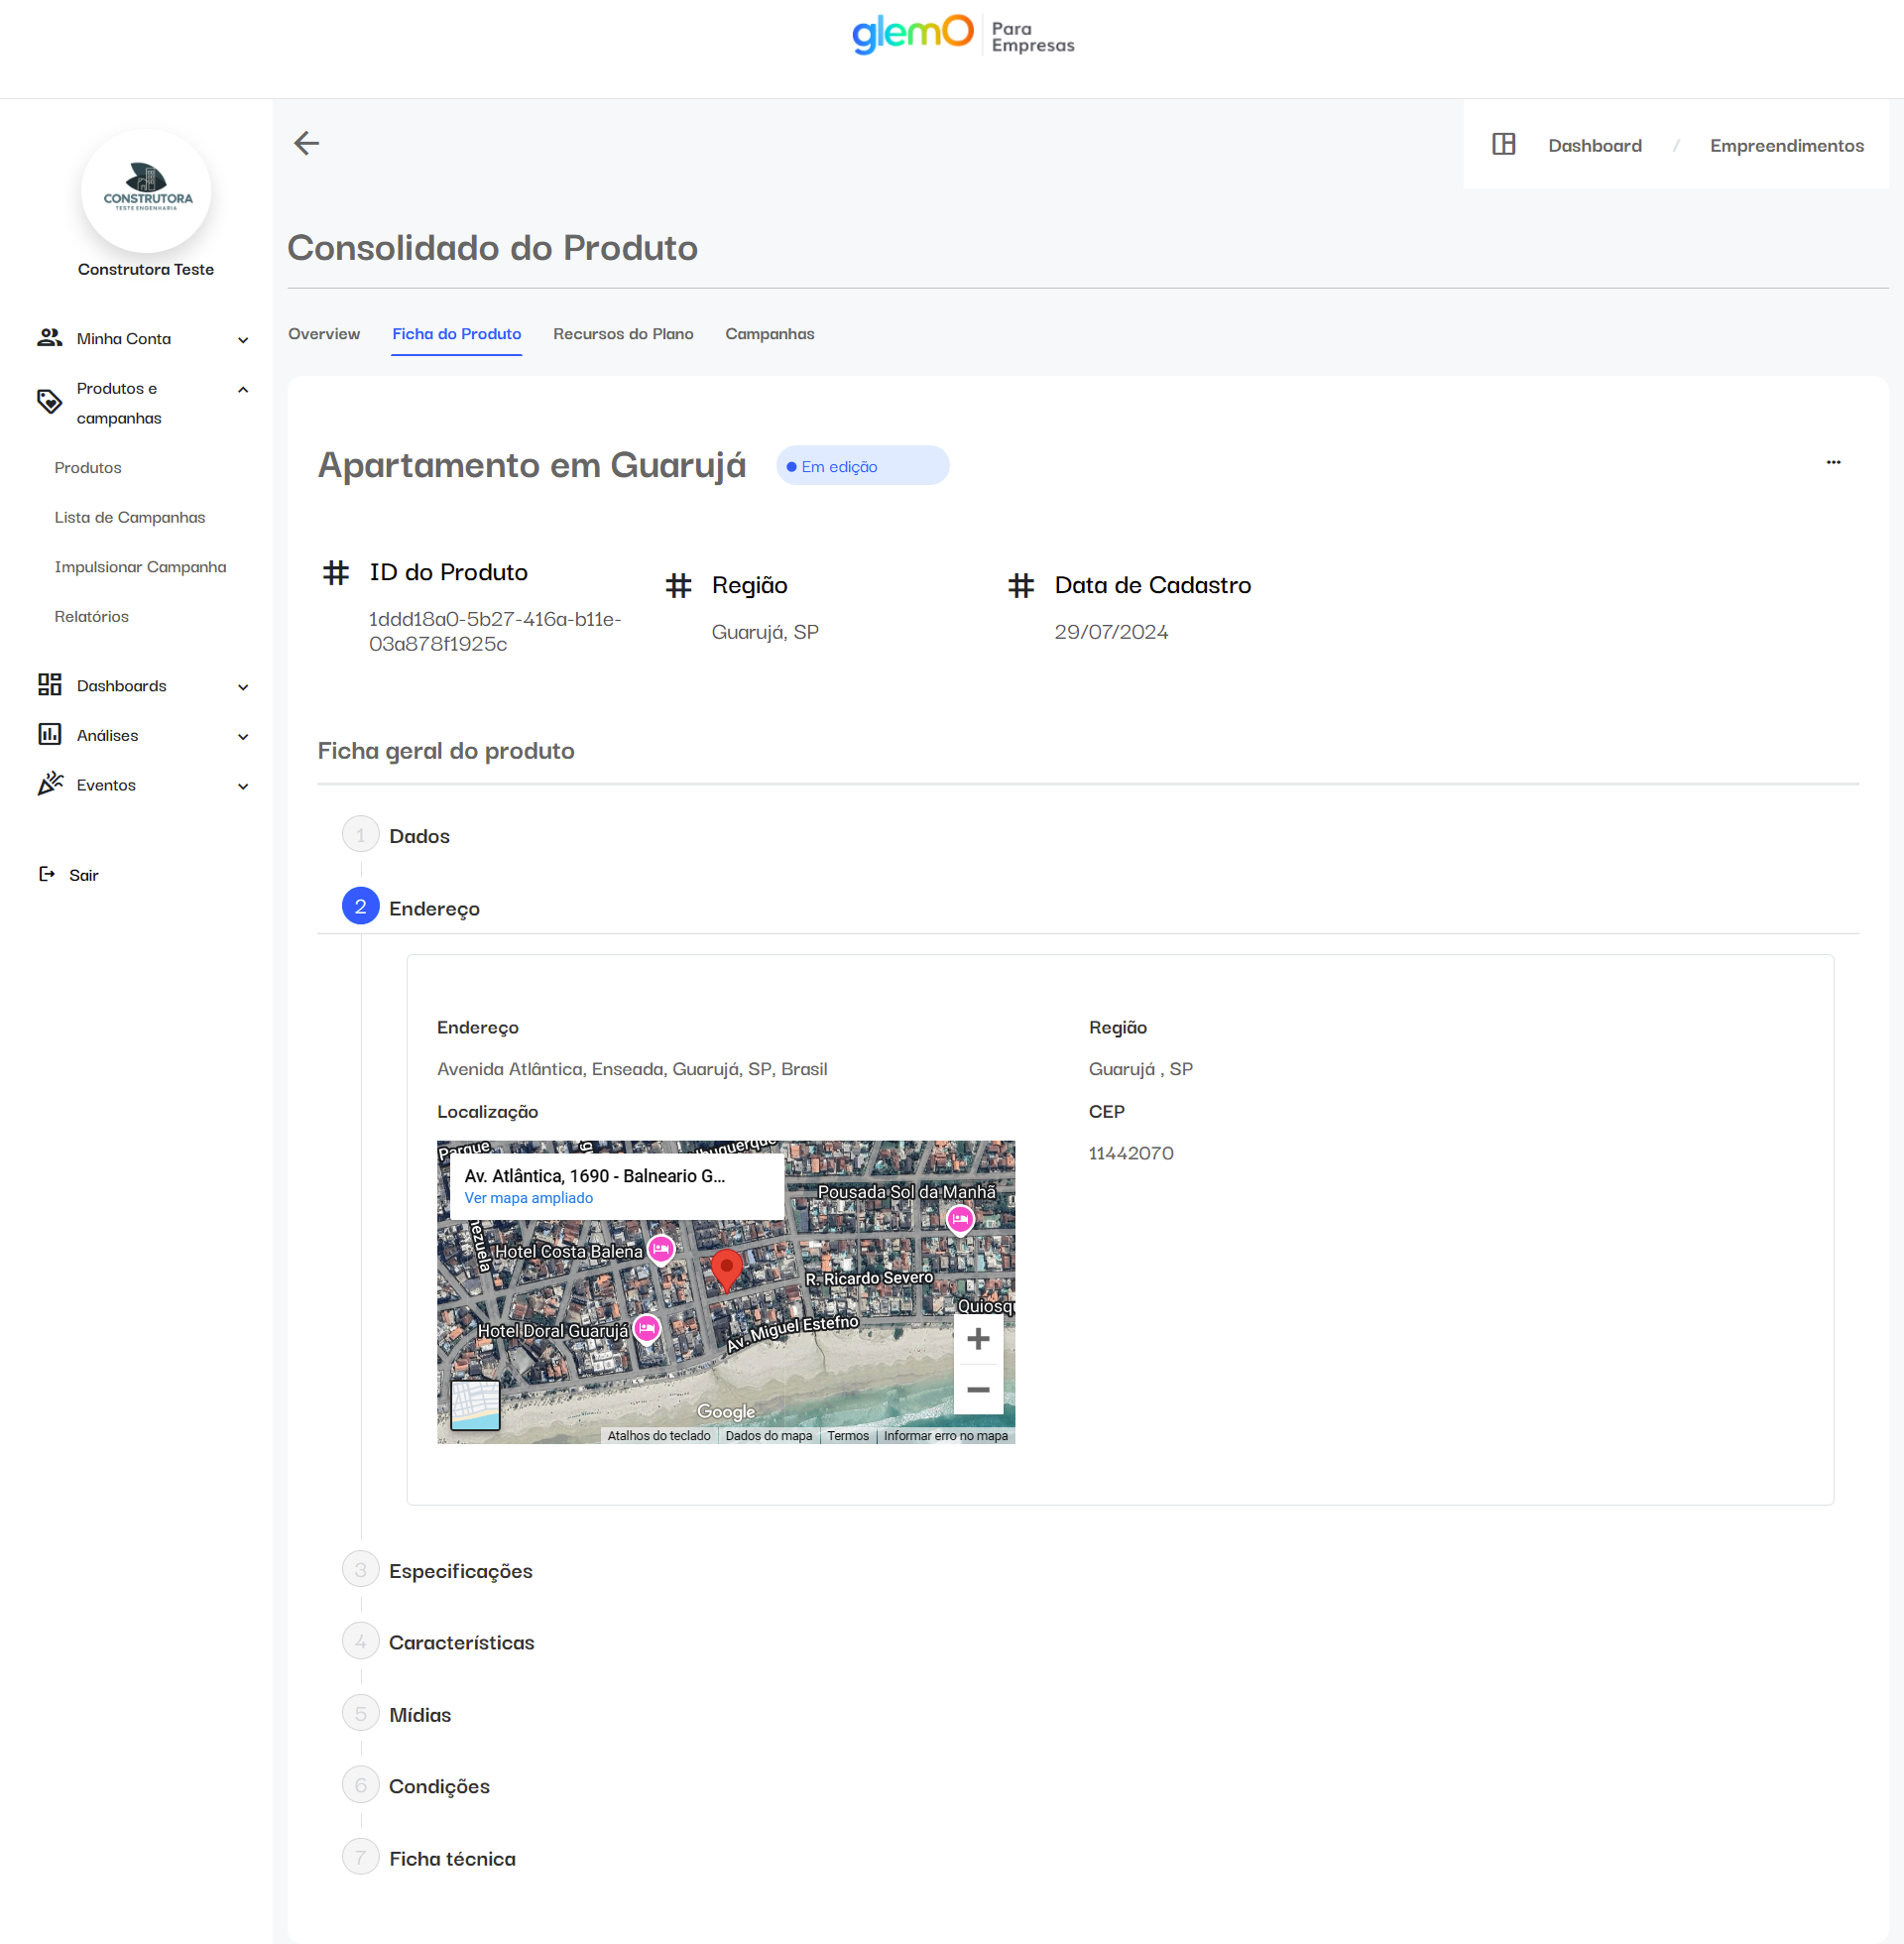Expand step 3 Especificações

(x=460, y=1570)
